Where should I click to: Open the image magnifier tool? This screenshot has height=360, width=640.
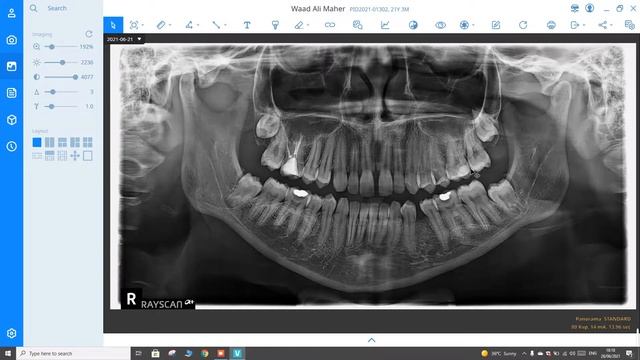coord(358,25)
